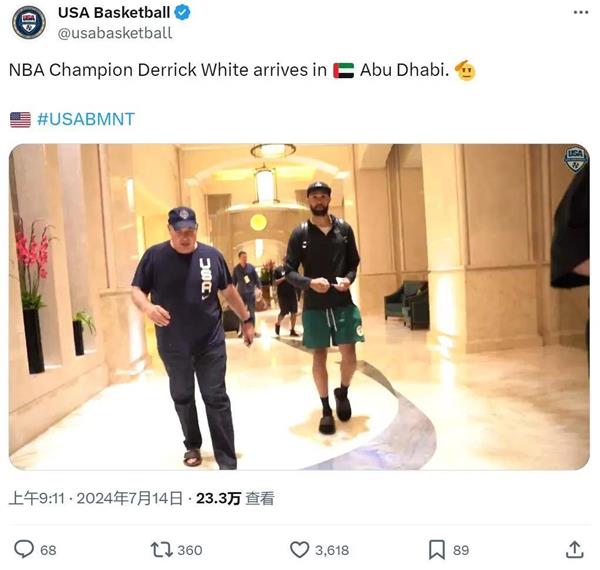View the 23.3万 查看 view count
The image size is (600, 570).
point(235,498)
